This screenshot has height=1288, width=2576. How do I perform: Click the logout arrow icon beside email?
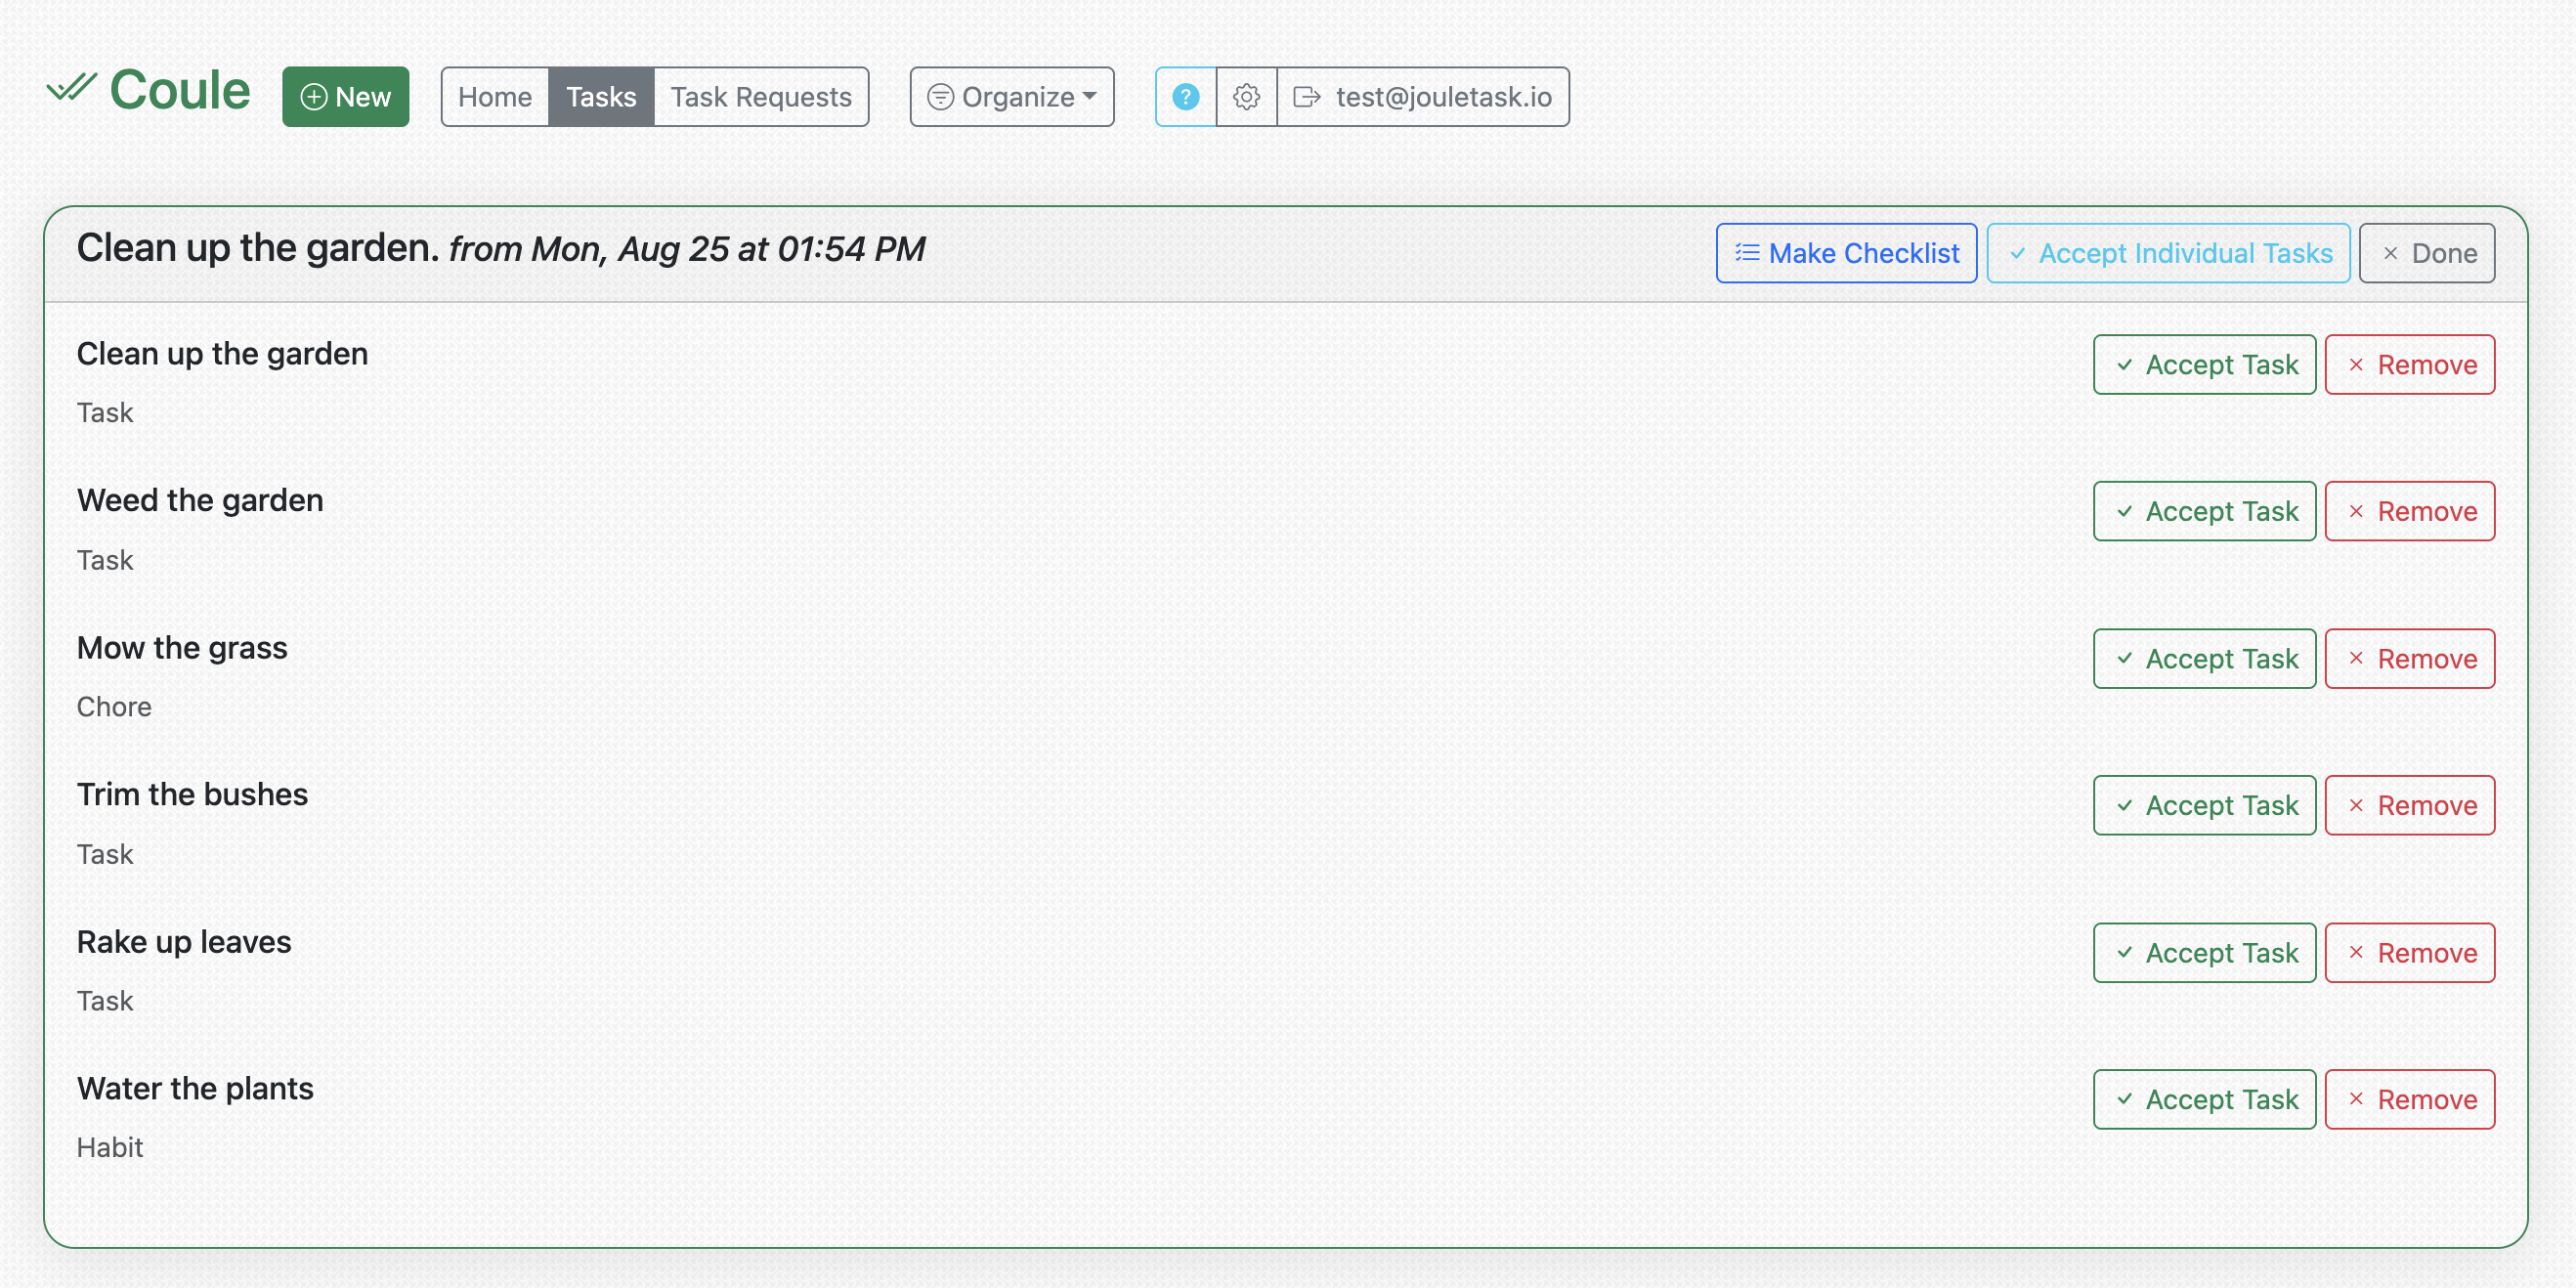tap(1307, 97)
